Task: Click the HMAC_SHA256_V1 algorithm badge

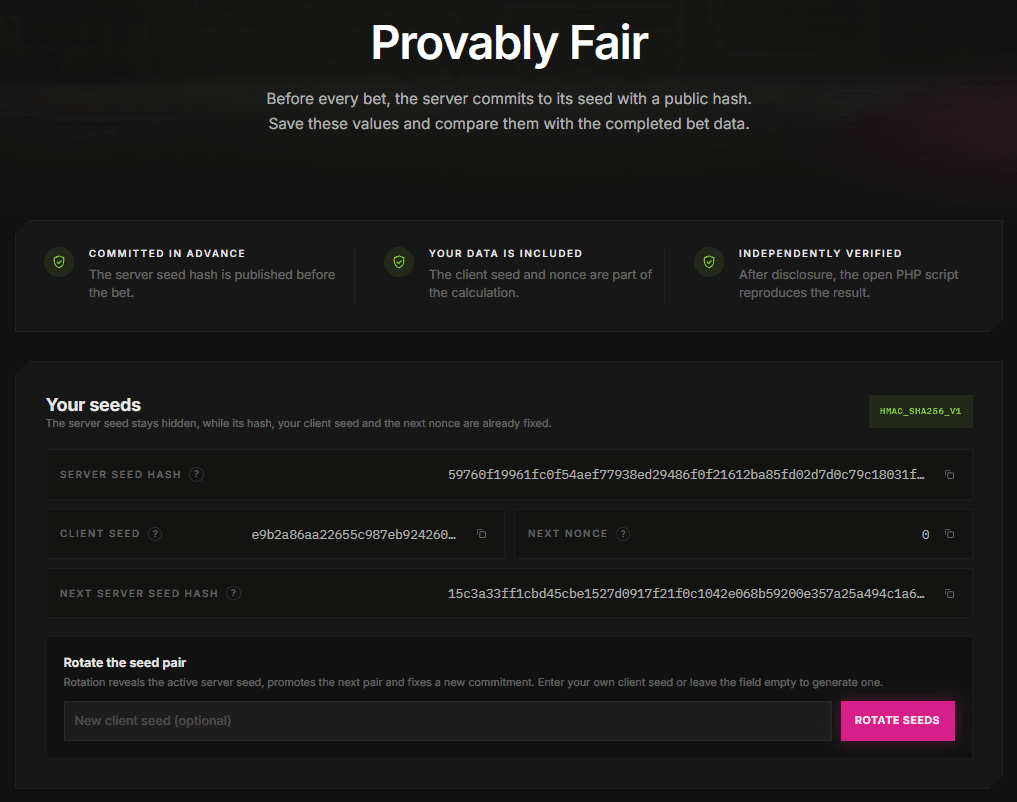Action: coord(920,411)
